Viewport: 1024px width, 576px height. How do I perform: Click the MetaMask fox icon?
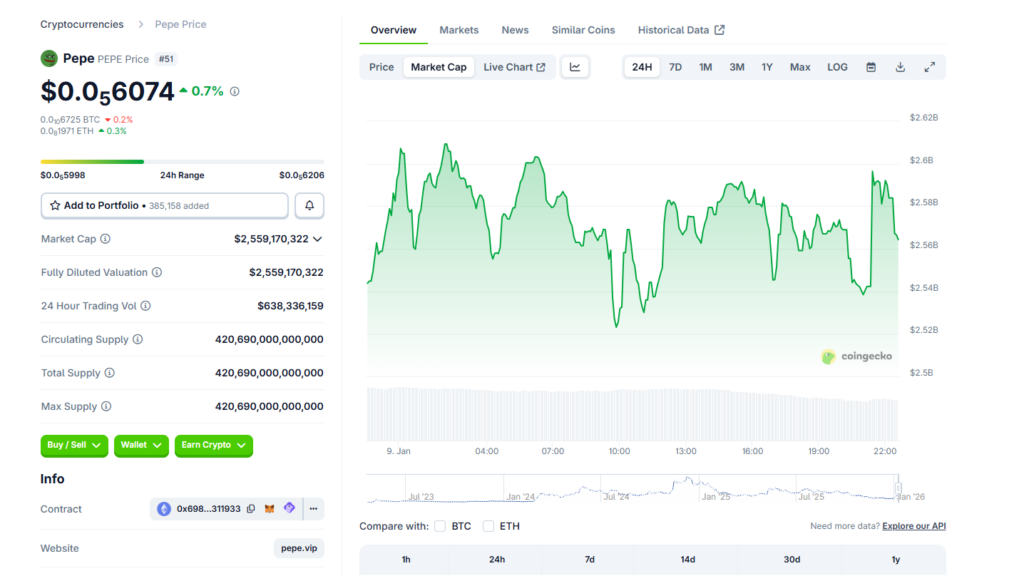coord(269,509)
